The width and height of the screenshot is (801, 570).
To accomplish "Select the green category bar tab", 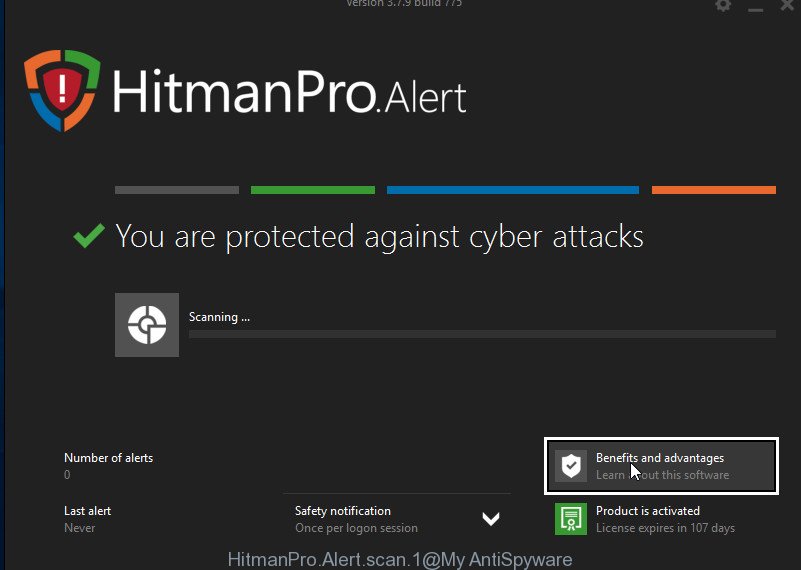I will (x=313, y=190).
